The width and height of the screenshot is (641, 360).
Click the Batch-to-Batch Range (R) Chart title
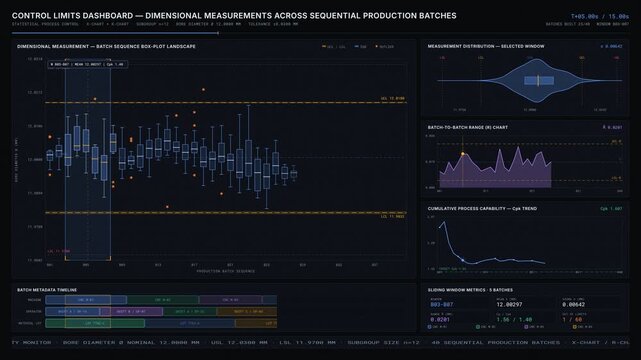468,127
